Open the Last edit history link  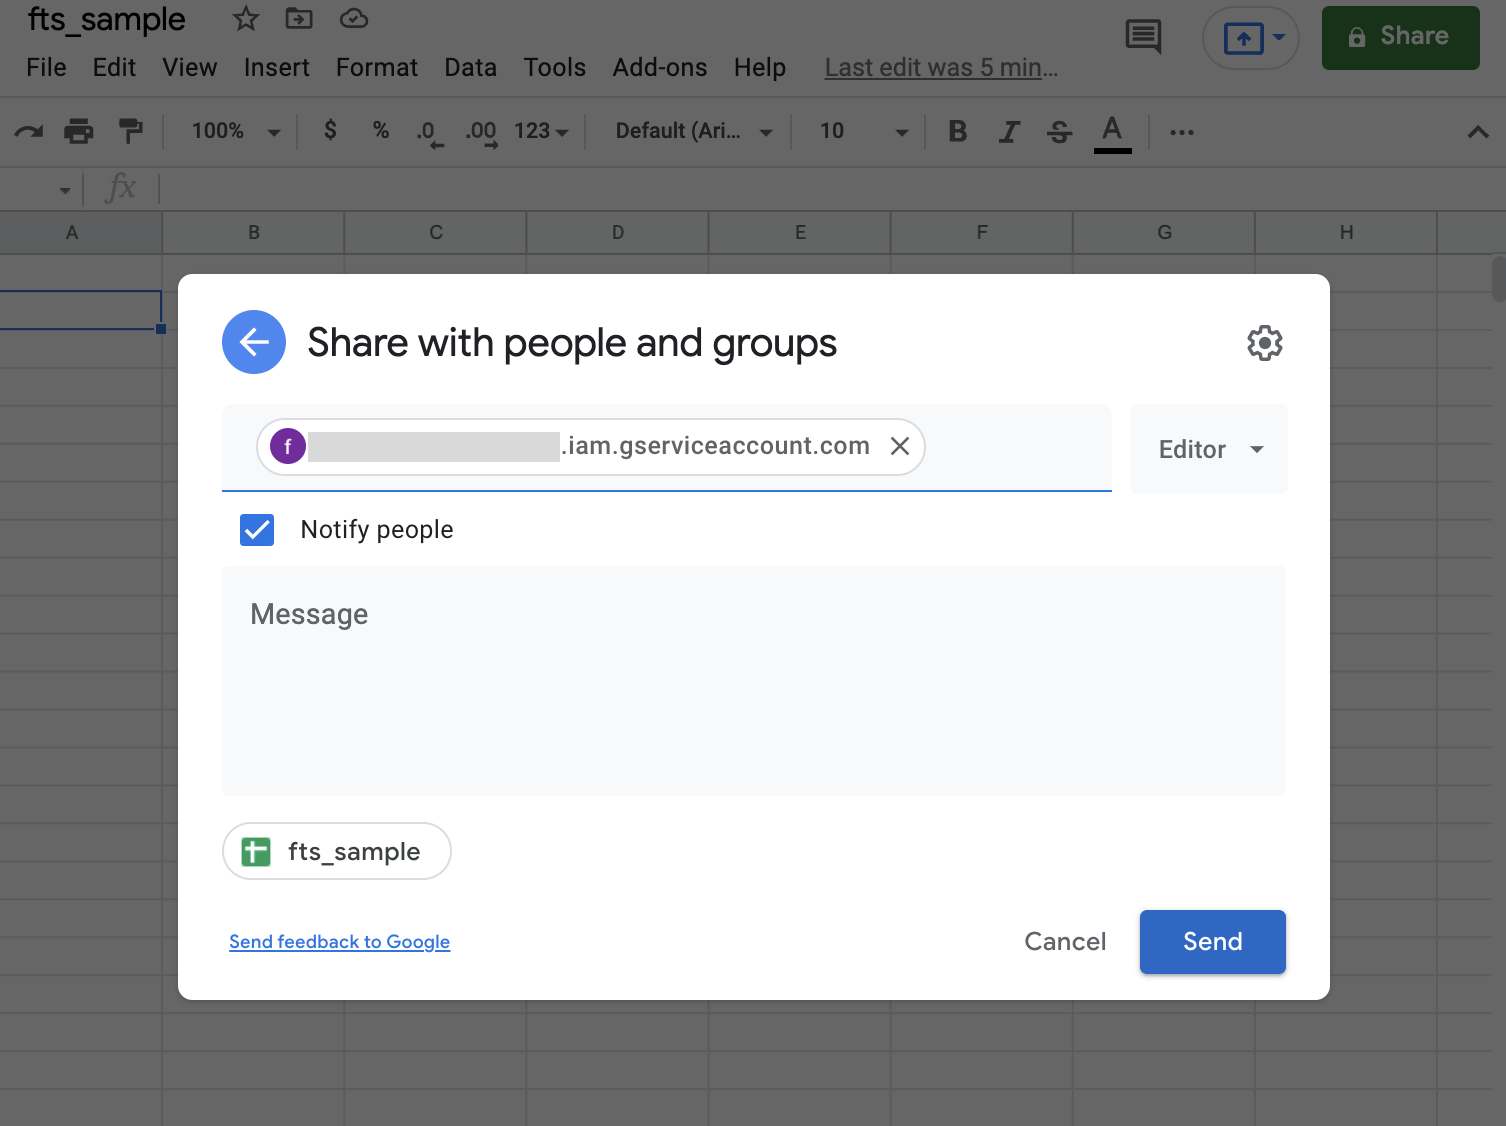coord(941,67)
